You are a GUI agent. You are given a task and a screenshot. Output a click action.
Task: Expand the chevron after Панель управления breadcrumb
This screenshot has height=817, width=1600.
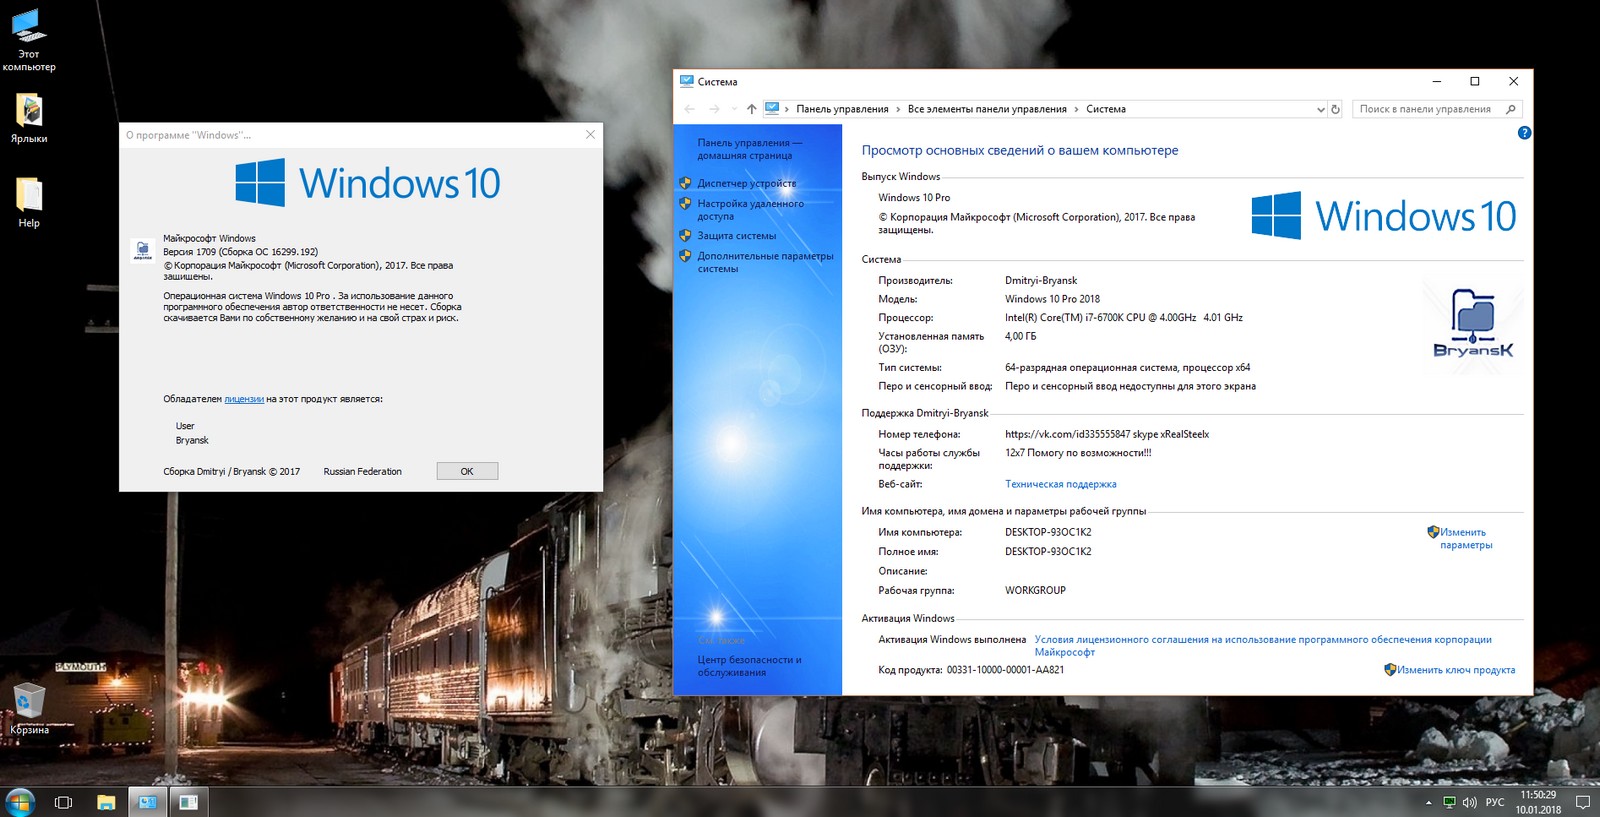(897, 109)
